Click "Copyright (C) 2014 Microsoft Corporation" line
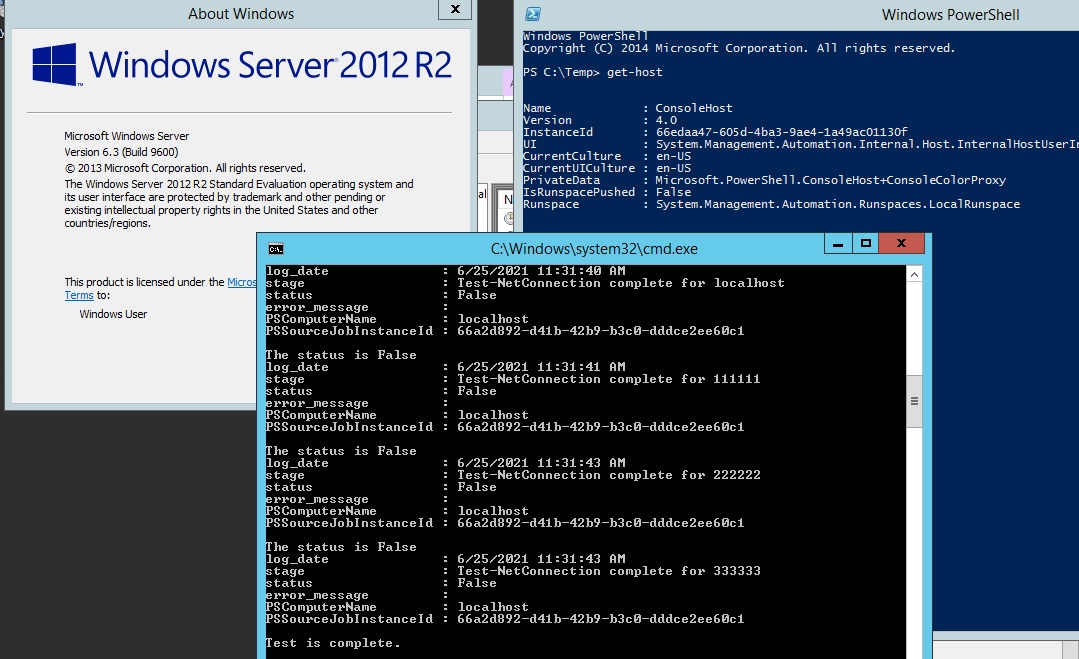Image resolution: width=1079 pixels, height=659 pixels. point(738,48)
